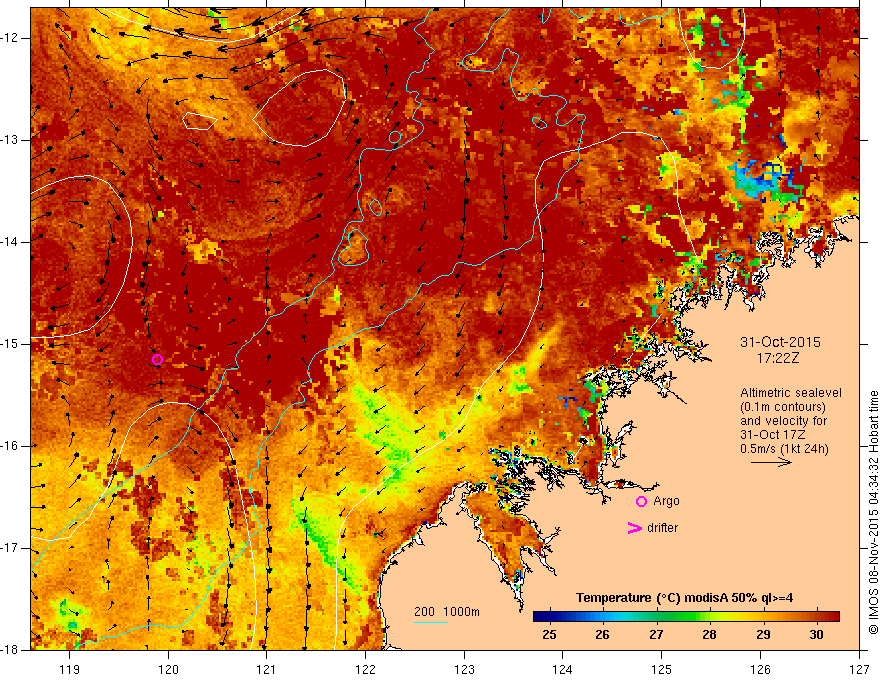This screenshot has width=880, height=680.
Task: Click the "Temperature (°C) modisA 50% ql>=4" title
Action: coord(684,598)
